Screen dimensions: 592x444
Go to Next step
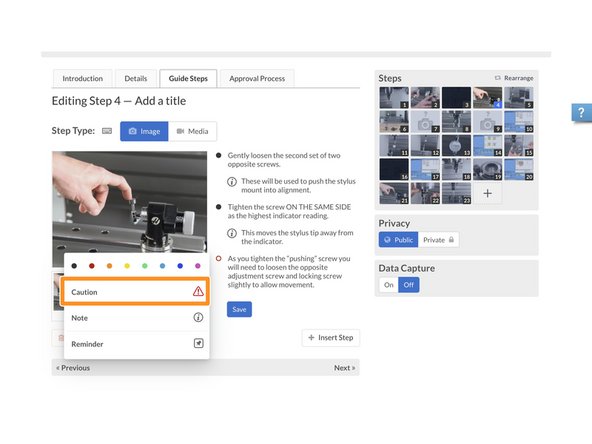pyautogui.click(x=344, y=368)
